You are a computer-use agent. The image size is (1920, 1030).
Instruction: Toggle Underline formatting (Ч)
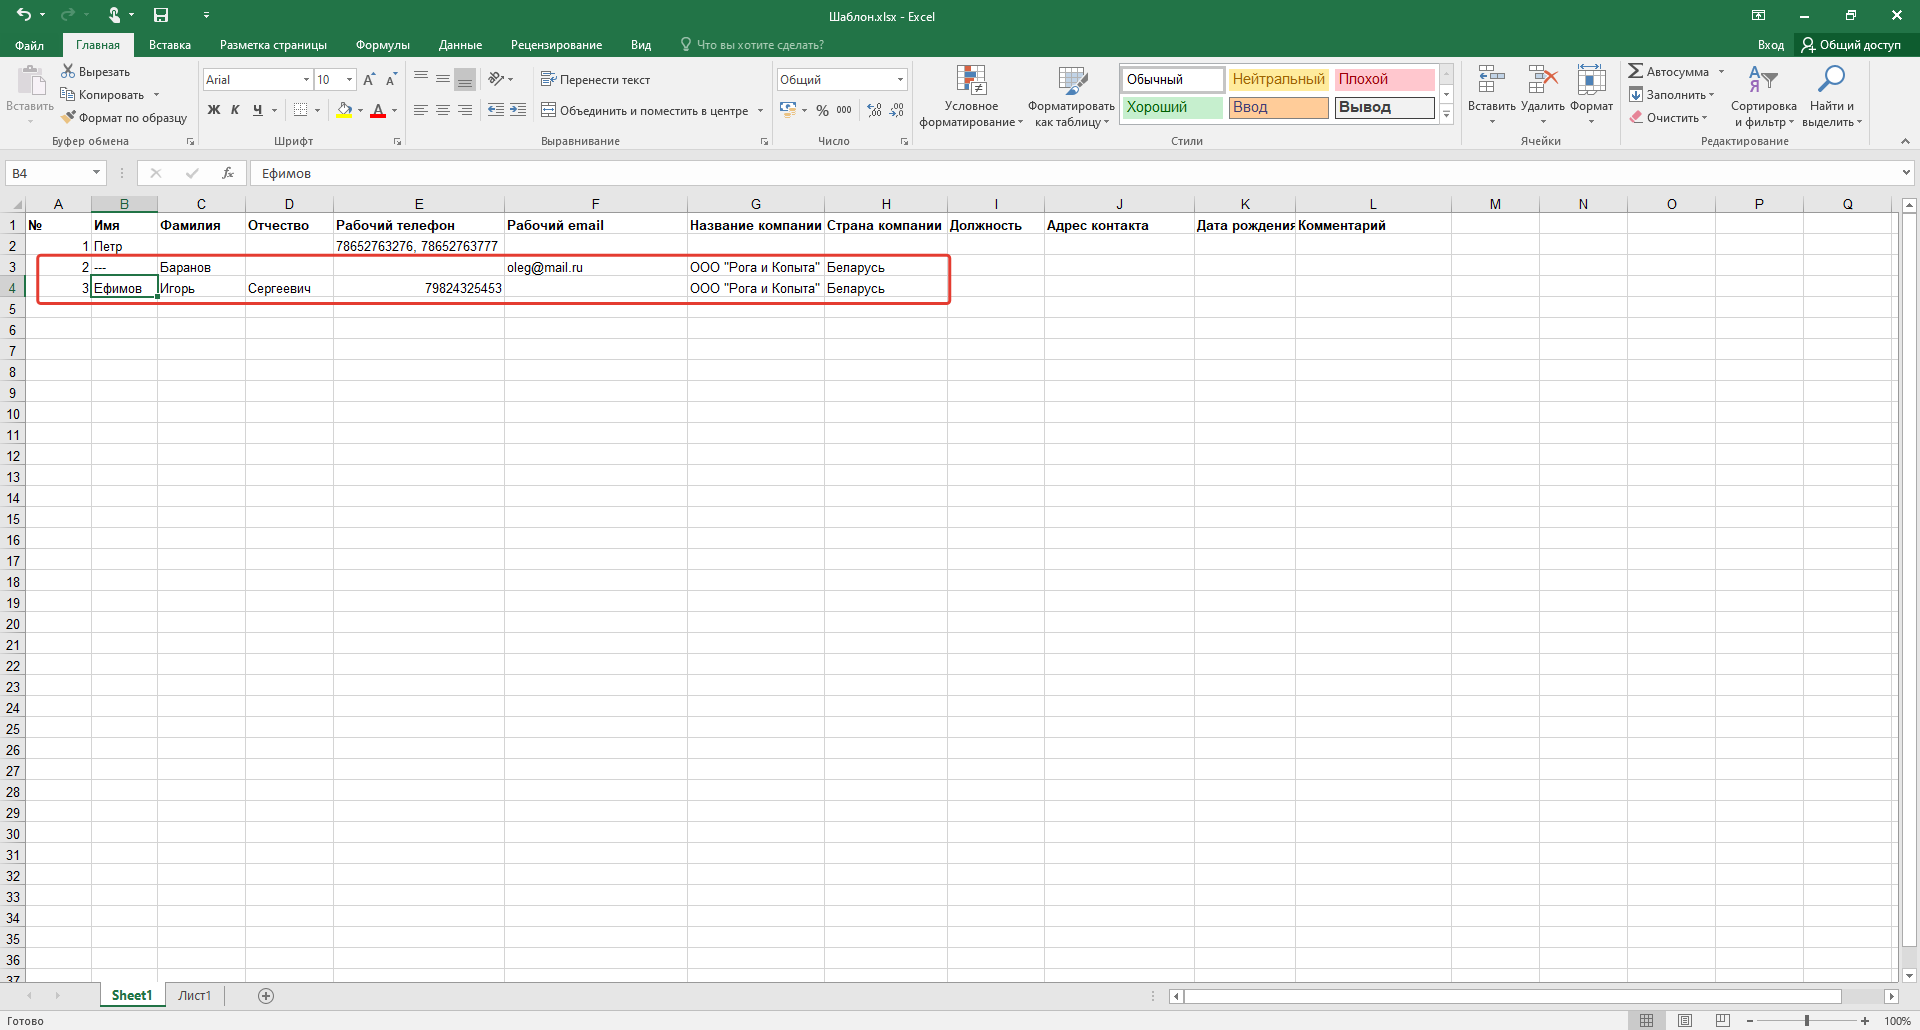(257, 110)
